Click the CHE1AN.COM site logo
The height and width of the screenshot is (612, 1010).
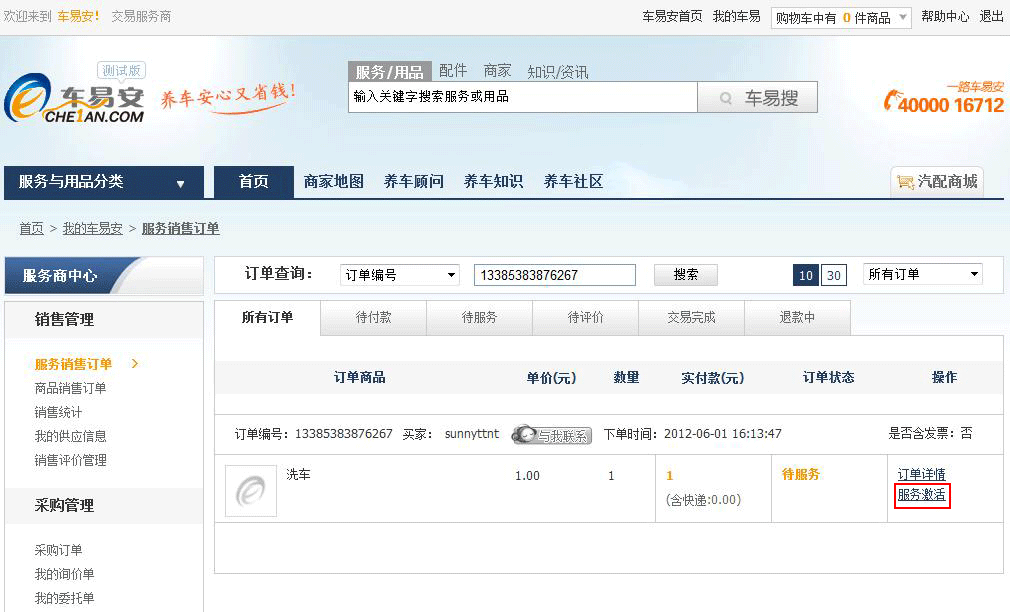pos(74,98)
